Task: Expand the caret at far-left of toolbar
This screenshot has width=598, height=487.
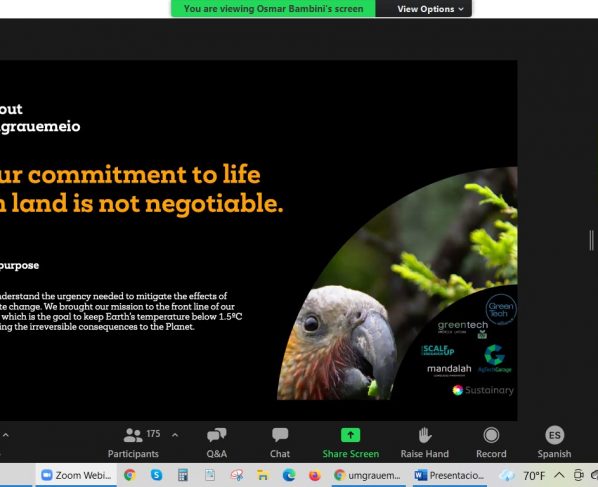Action: (x=6, y=435)
